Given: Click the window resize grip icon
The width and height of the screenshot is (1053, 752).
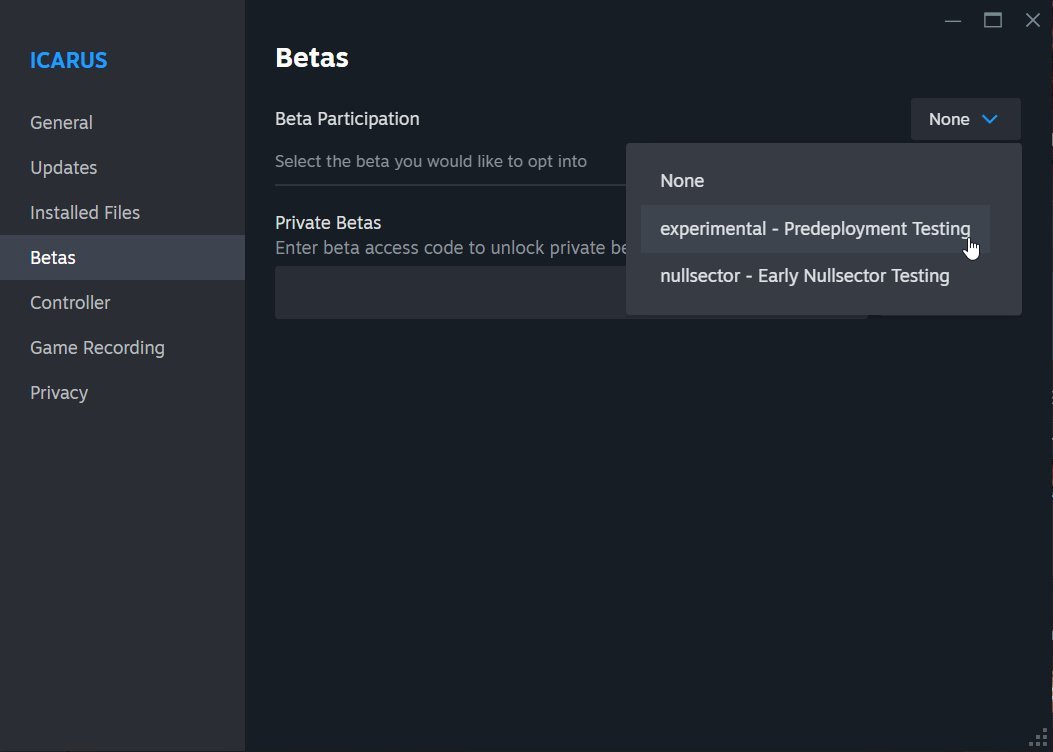Looking at the screenshot, I should point(1039,738).
